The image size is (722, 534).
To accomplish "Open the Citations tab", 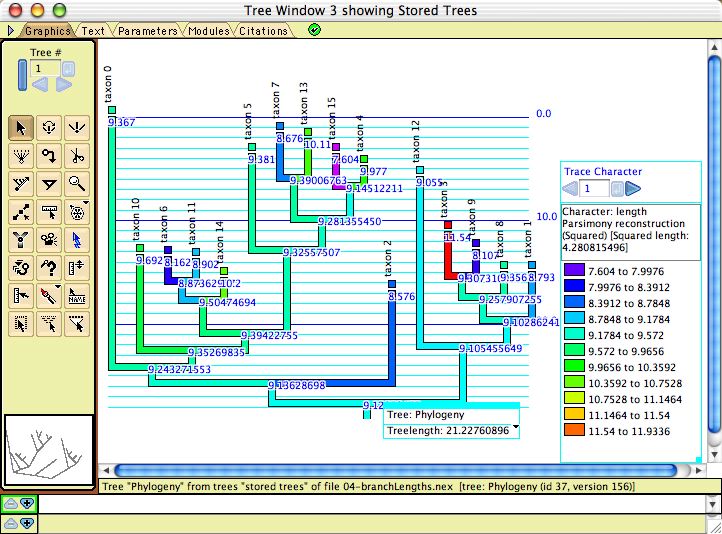I will pos(263,31).
